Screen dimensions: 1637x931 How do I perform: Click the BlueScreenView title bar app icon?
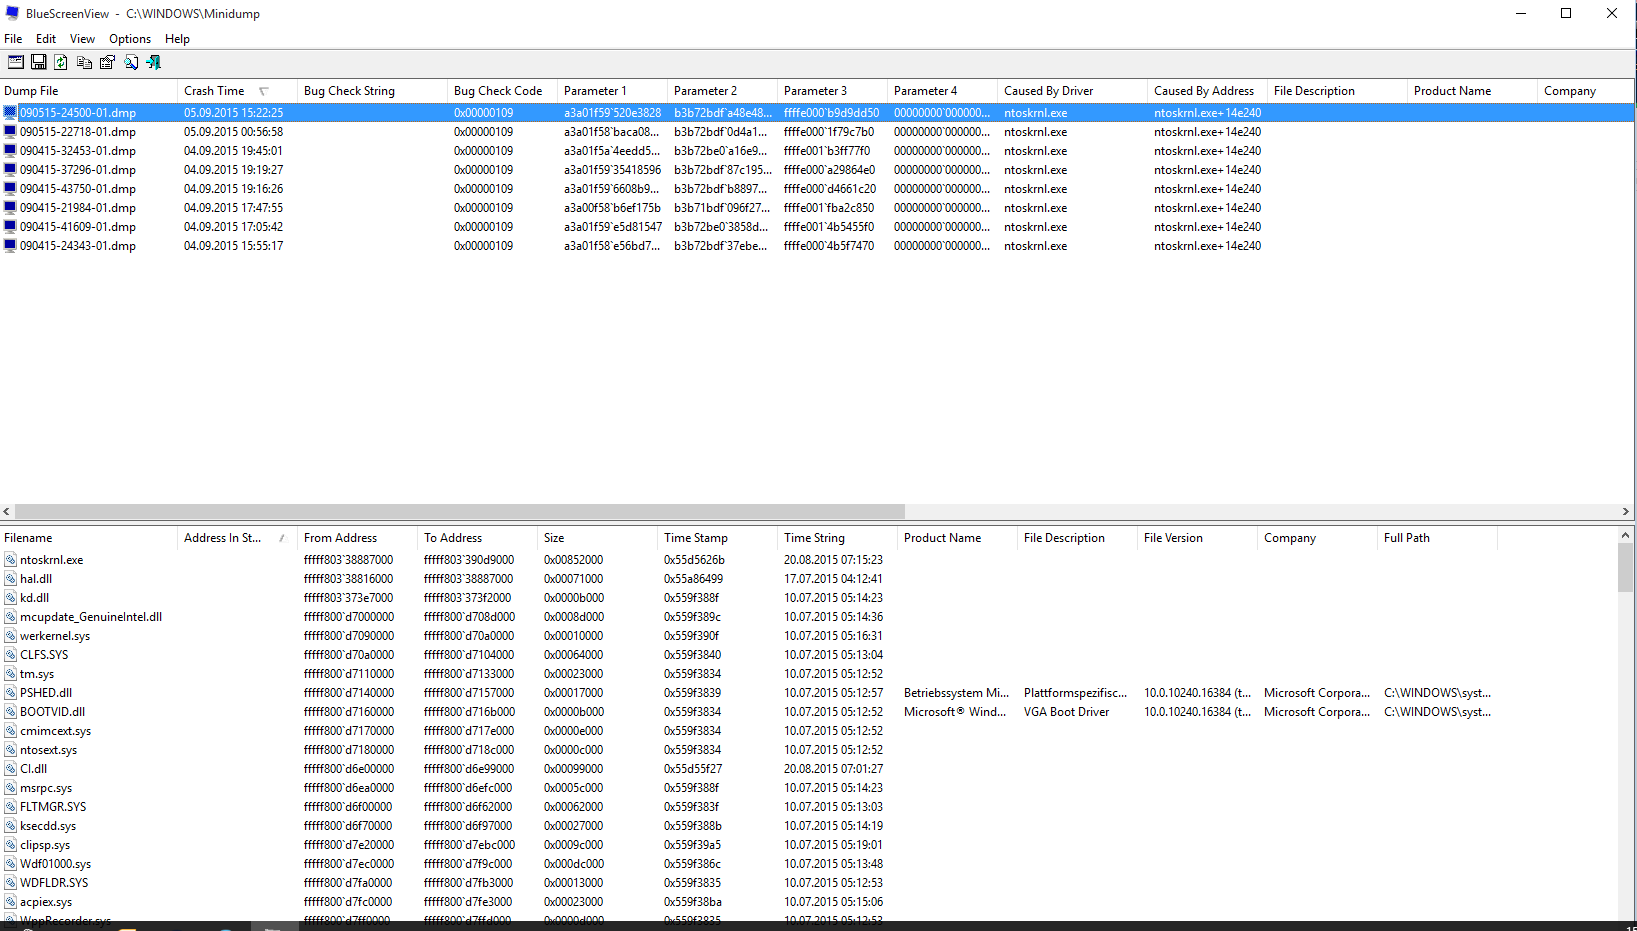point(12,13)
